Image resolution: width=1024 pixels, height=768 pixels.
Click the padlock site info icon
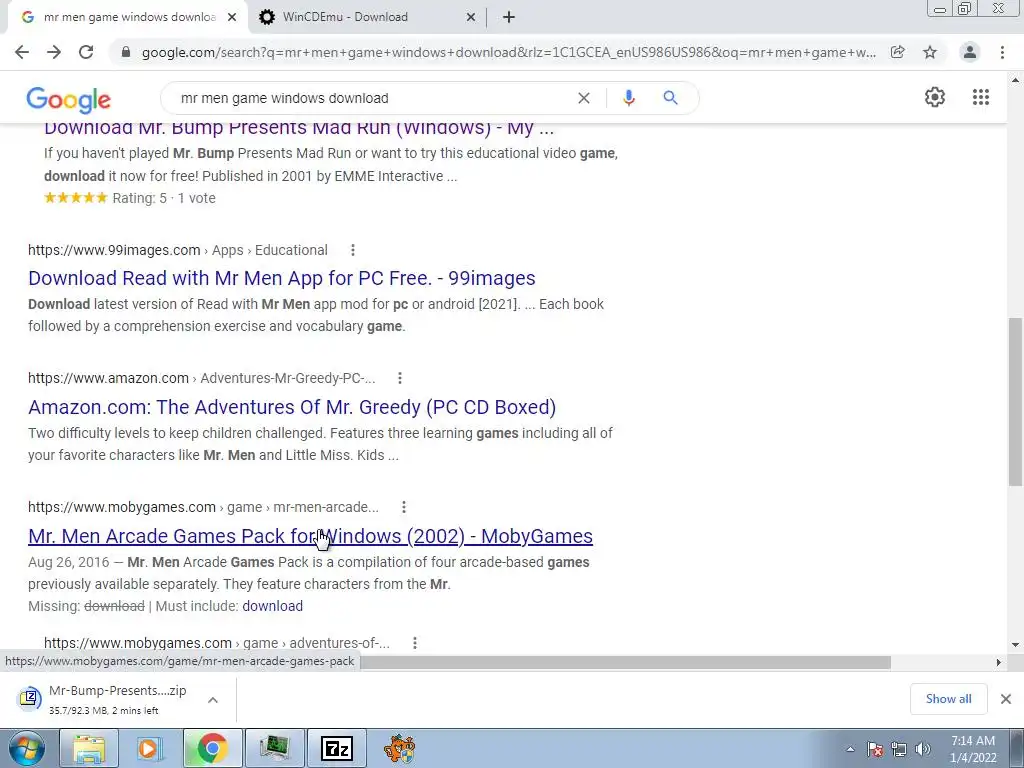(x=126, y=52)
